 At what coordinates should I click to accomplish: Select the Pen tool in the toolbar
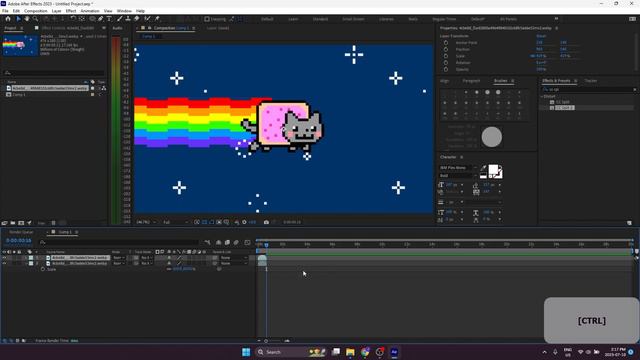[100, 19]
